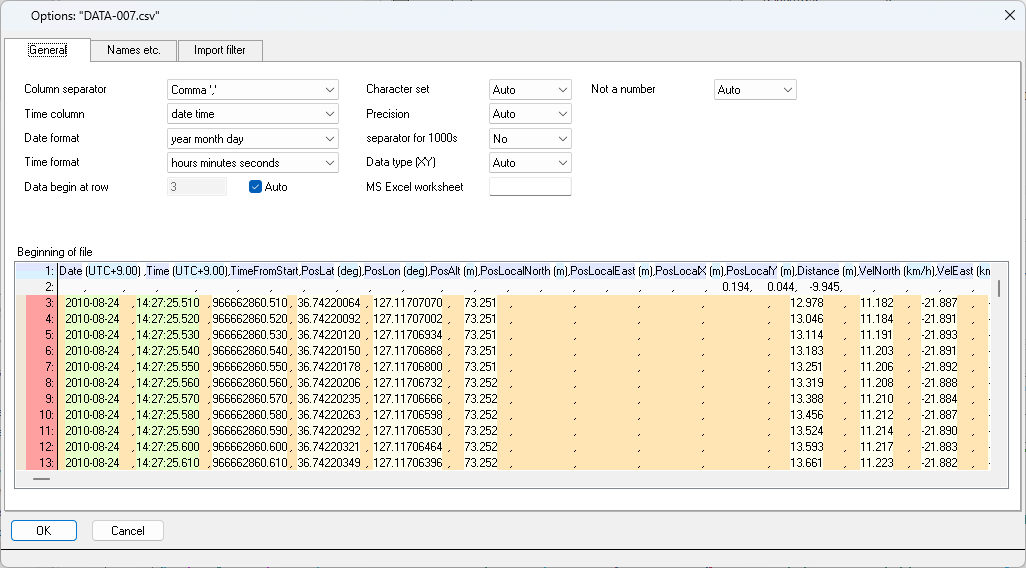This screenshot has height=568, width=1026.
Task: Close the Options dialog window
Action: tap(1006, 14)
